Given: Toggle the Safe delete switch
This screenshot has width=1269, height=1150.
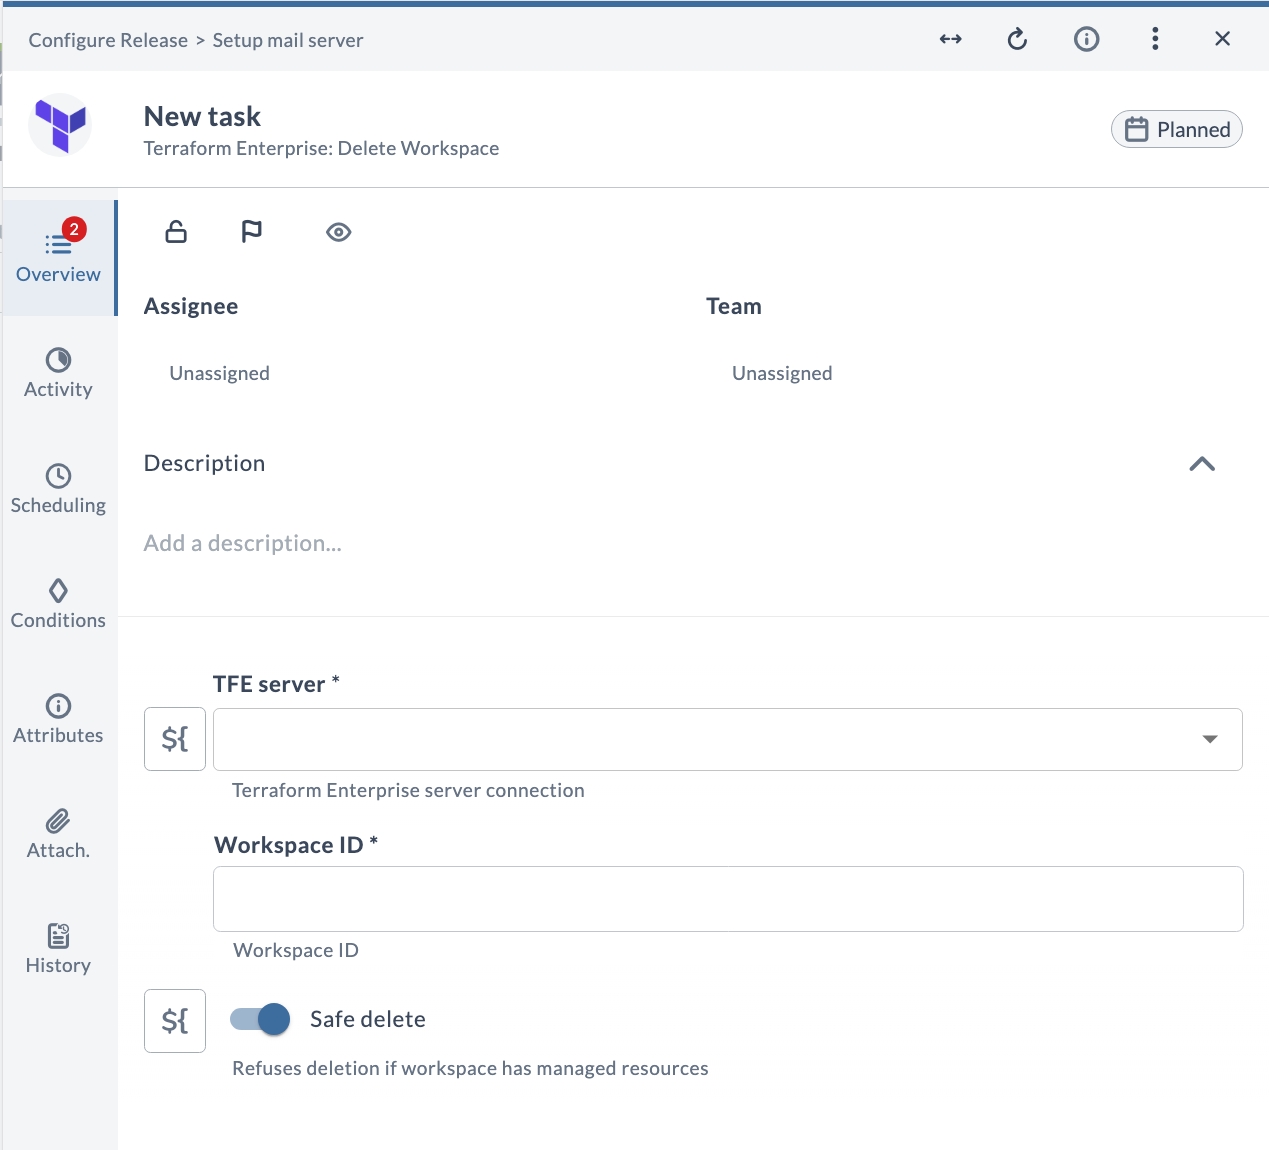Looking at the screenshot, I should pyautogui.click(x=260, y=1019).
